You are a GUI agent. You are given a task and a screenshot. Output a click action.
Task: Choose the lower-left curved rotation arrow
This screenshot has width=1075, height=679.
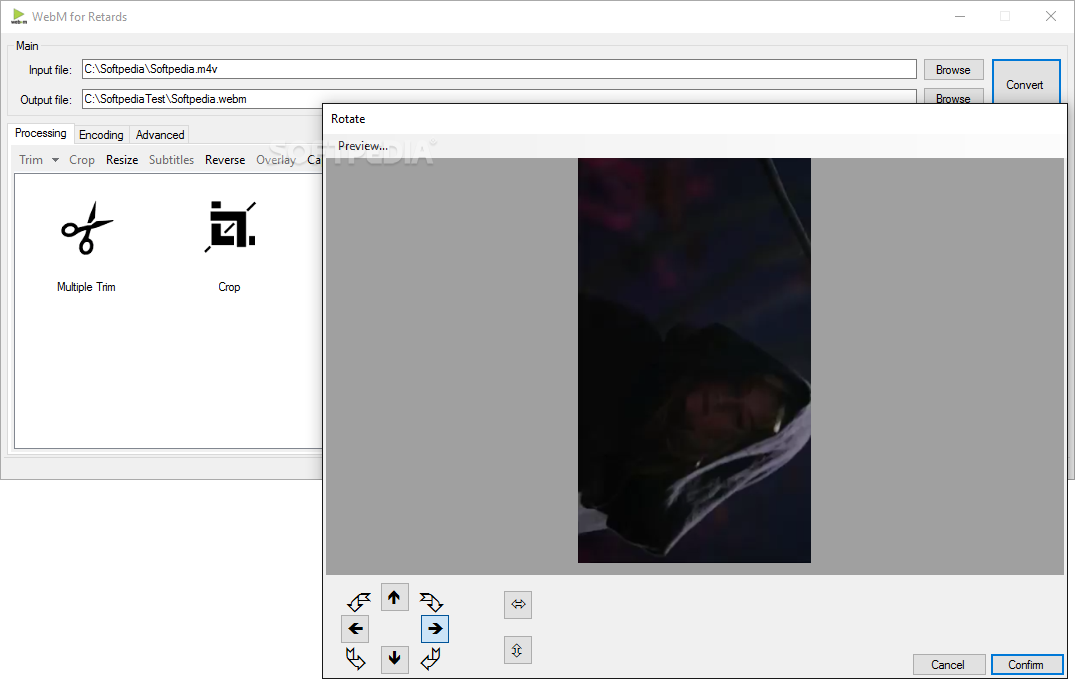pos(355,658)
